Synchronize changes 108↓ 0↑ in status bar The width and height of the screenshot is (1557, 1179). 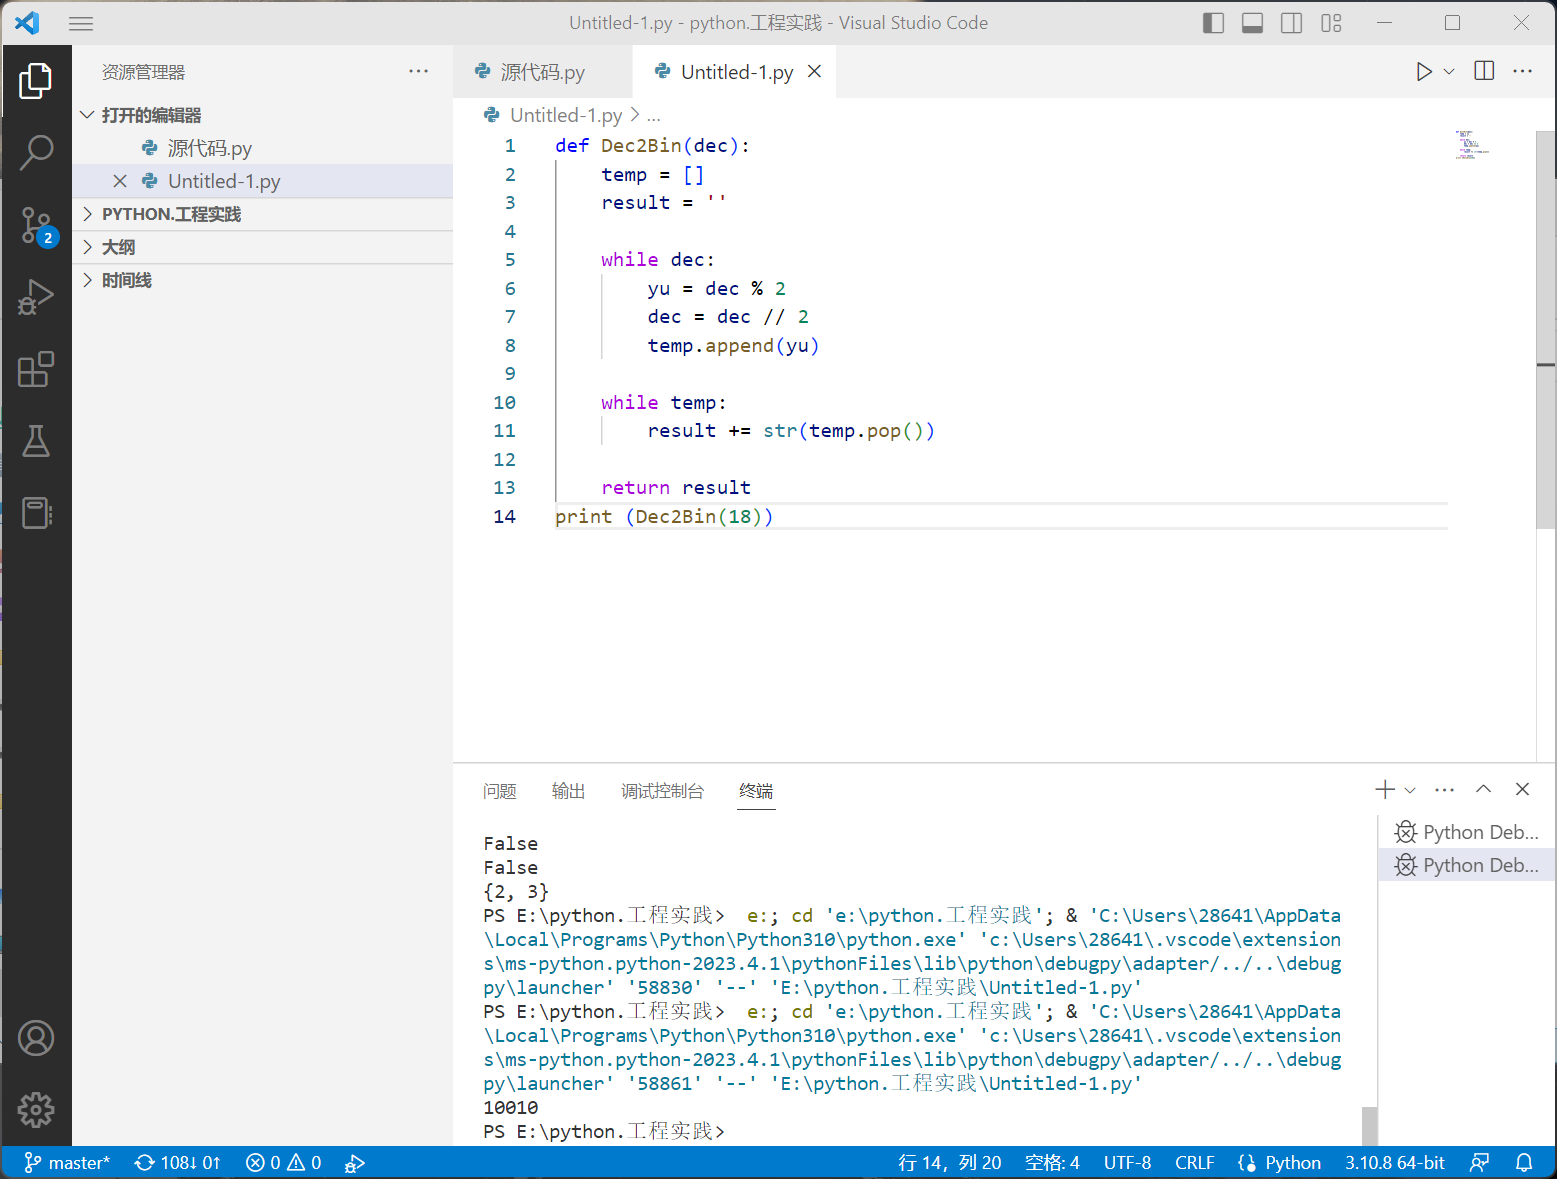point(178,1163)
